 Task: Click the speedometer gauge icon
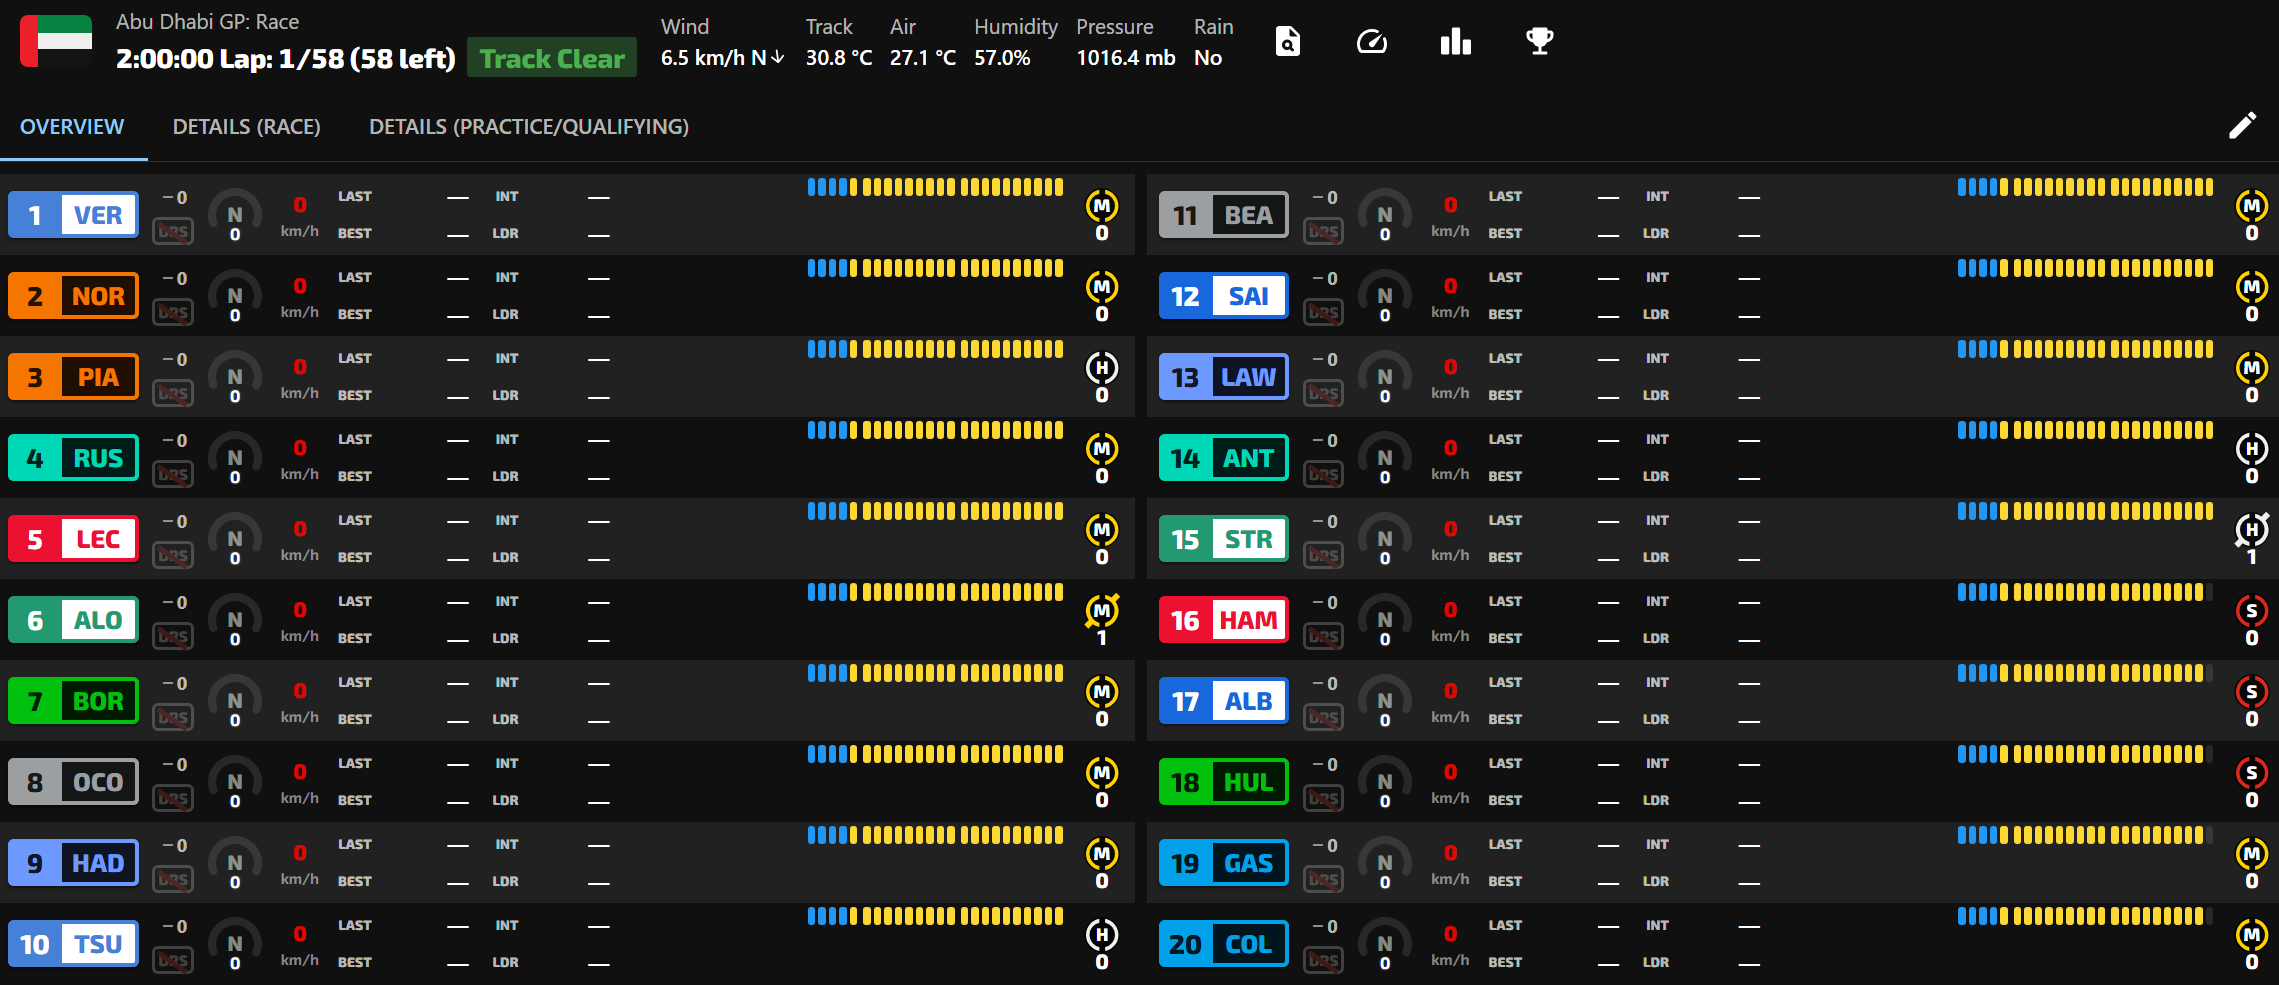(1371, 42)
